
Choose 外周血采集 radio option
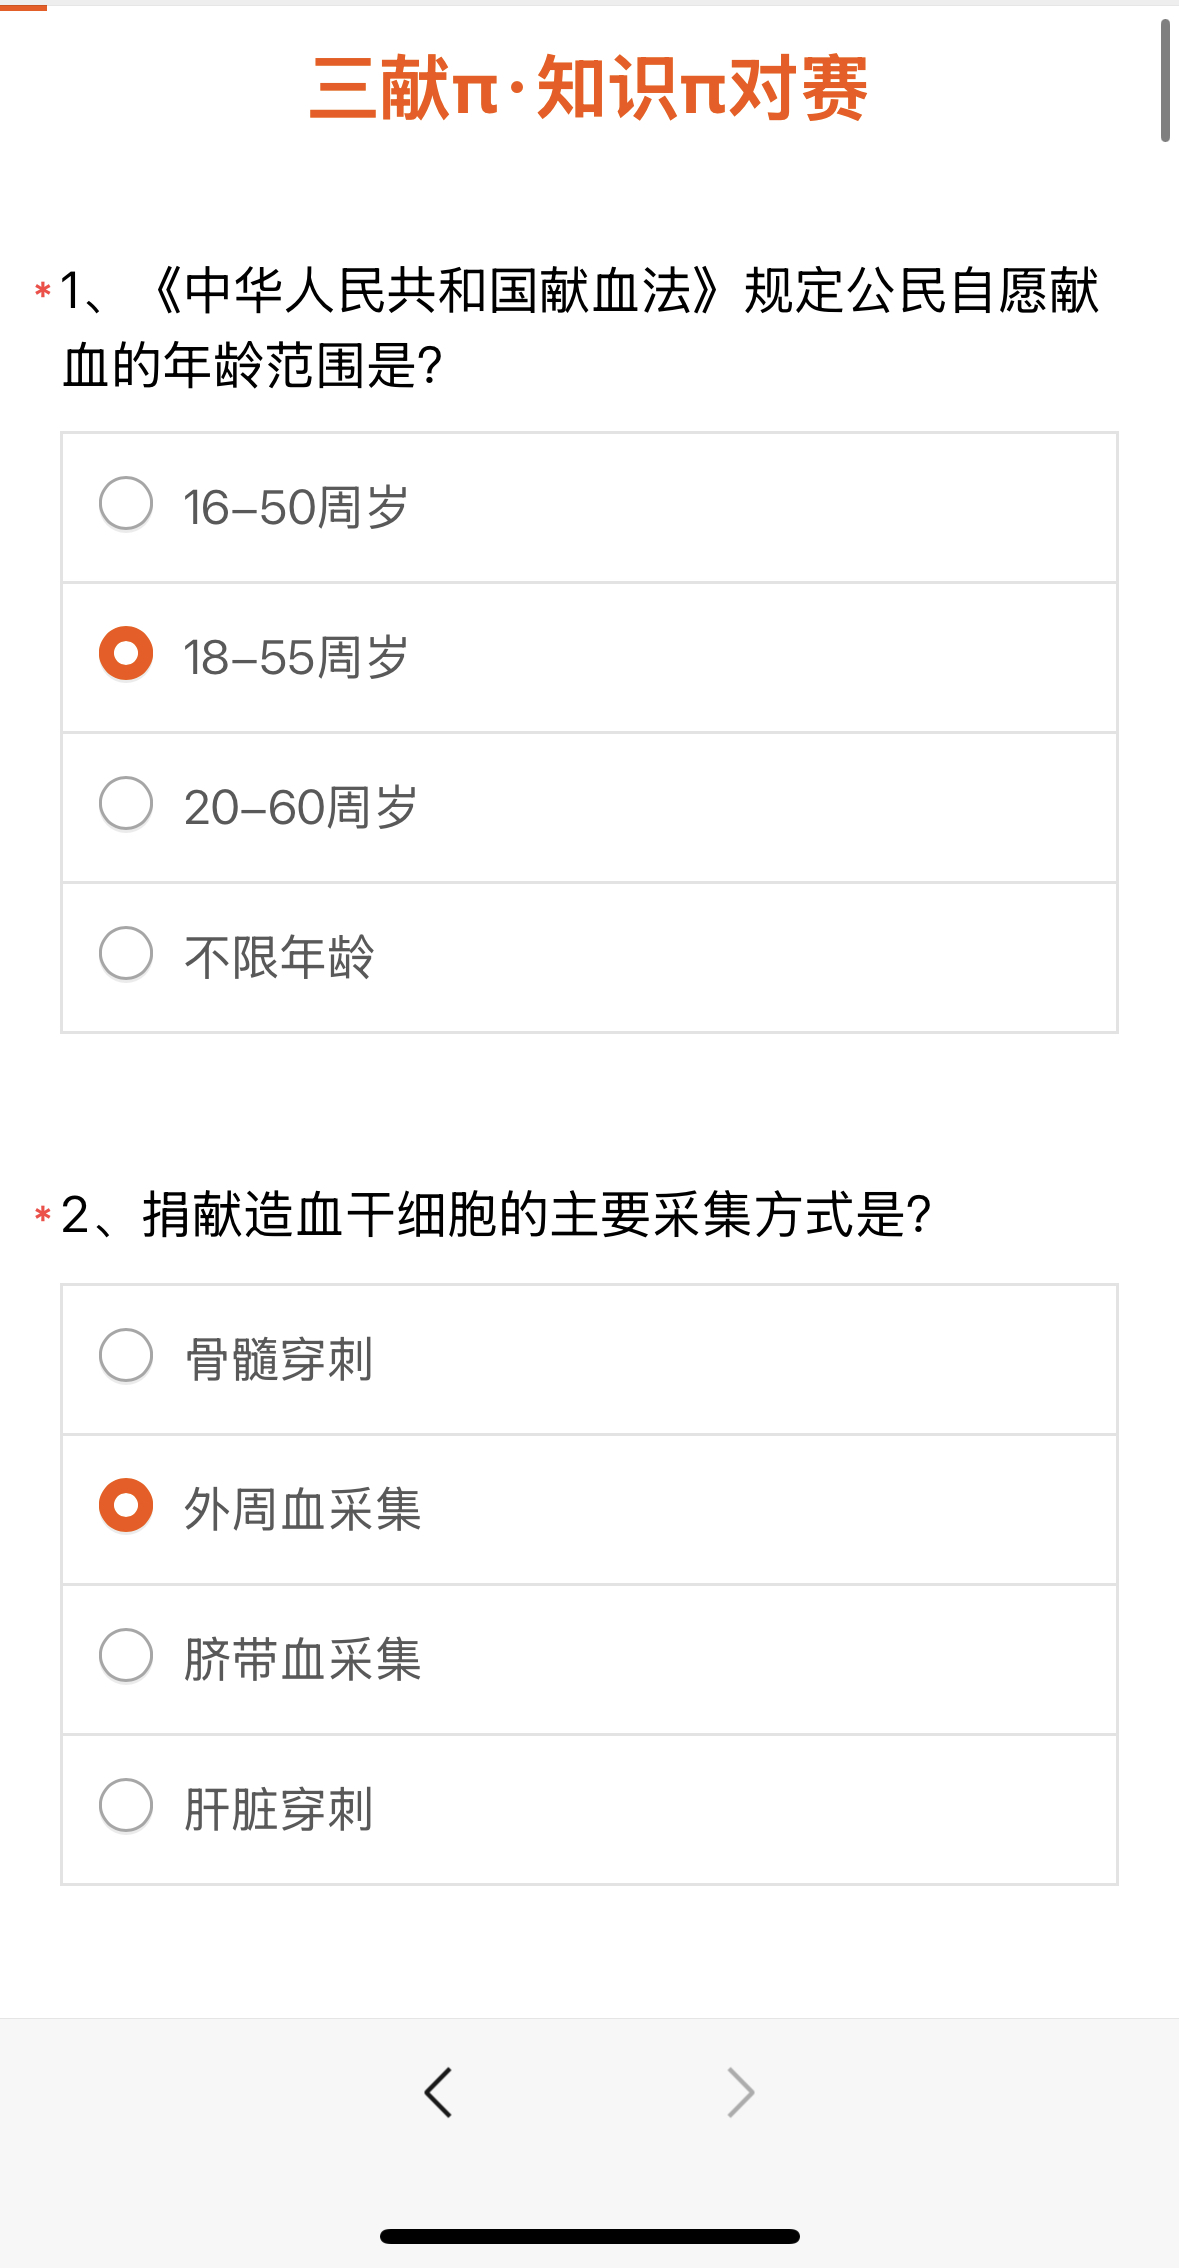tap(126, 1505)
